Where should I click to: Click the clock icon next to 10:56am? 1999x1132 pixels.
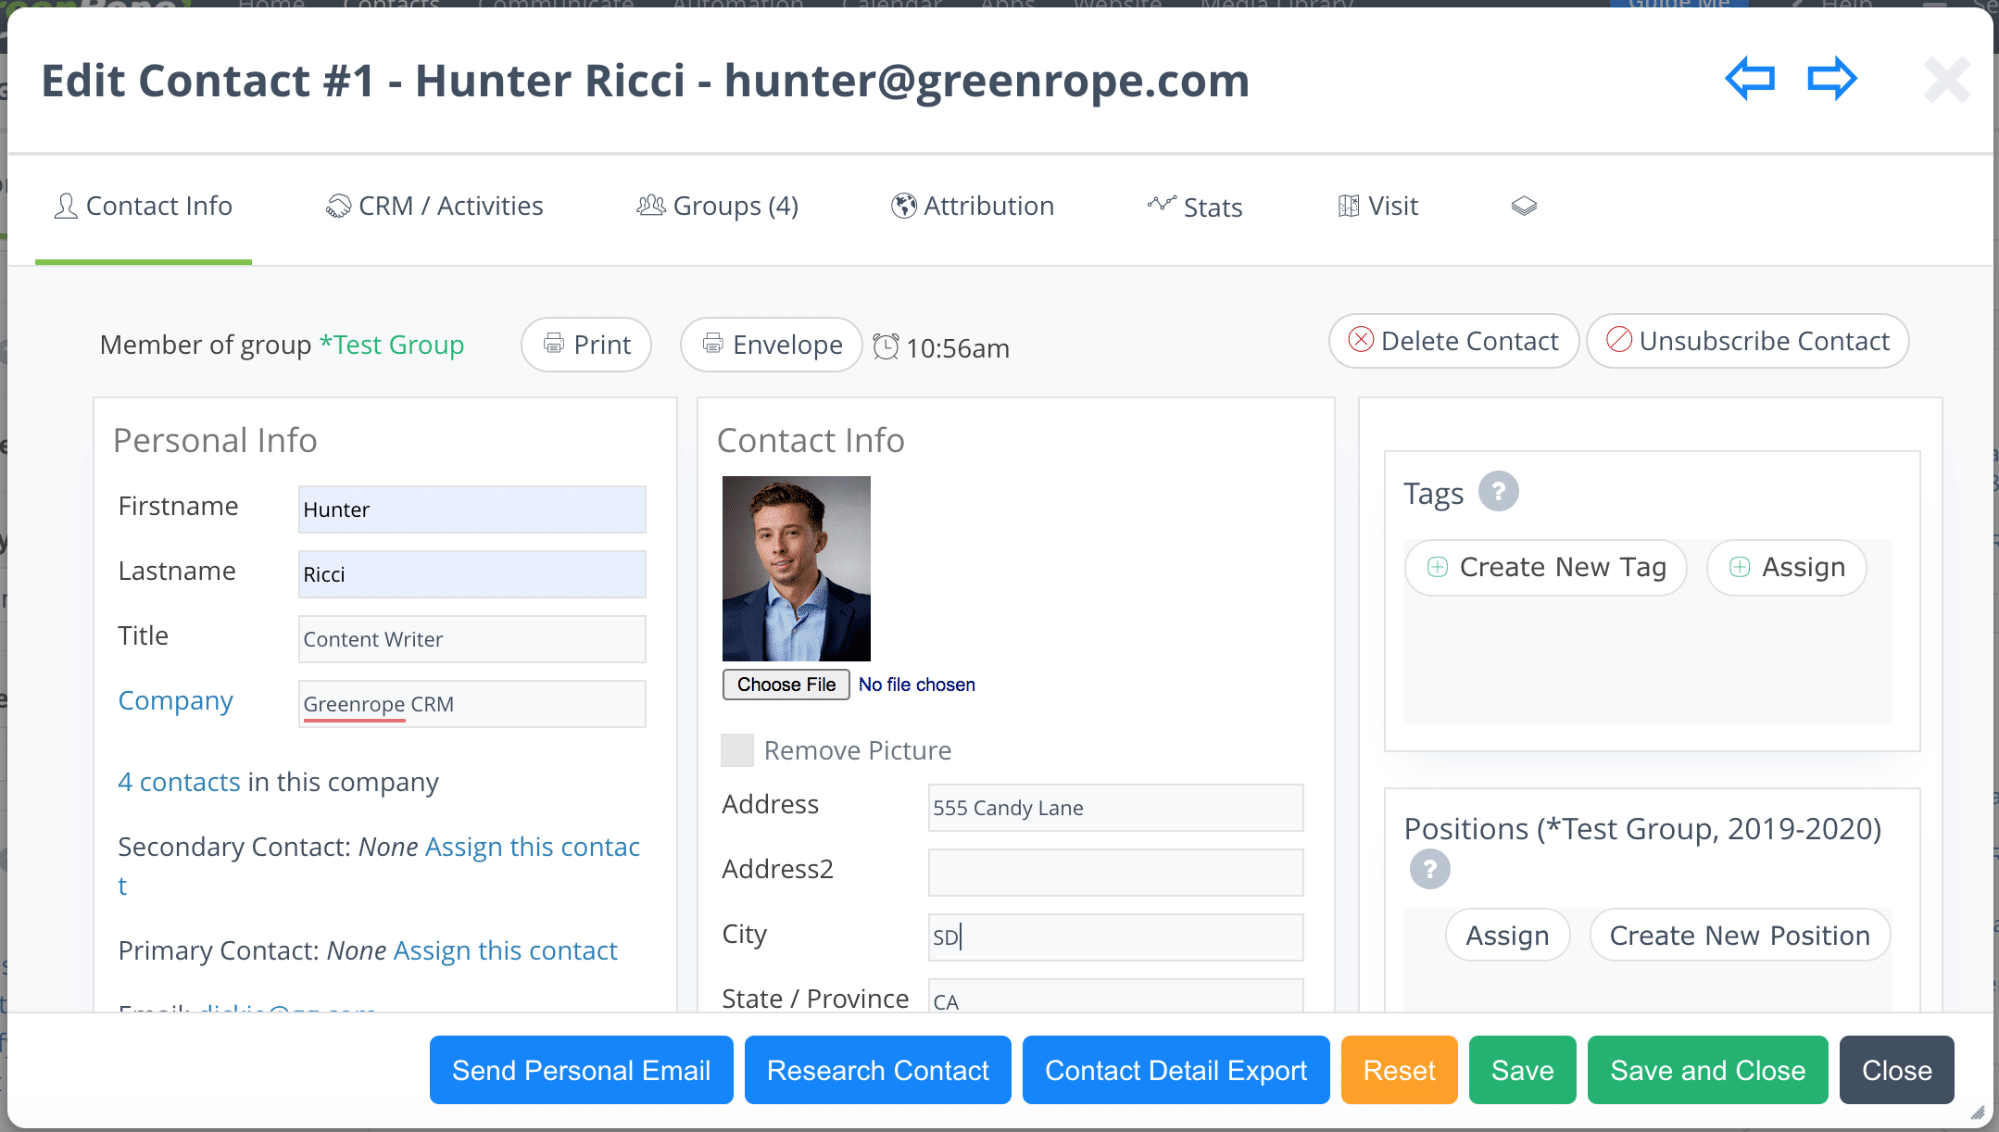click(x=886, y=347)
